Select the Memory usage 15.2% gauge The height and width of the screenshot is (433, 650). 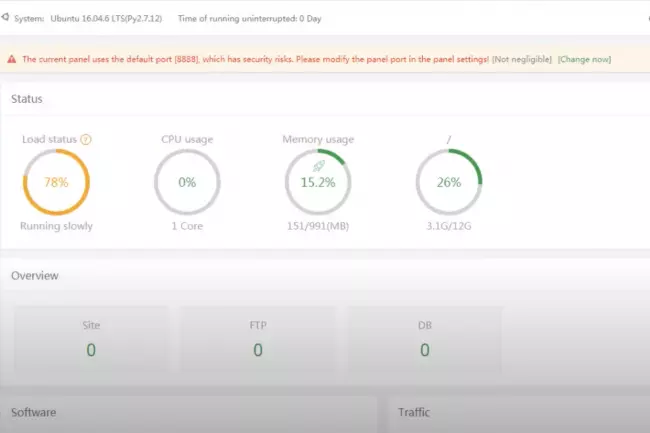318,182
